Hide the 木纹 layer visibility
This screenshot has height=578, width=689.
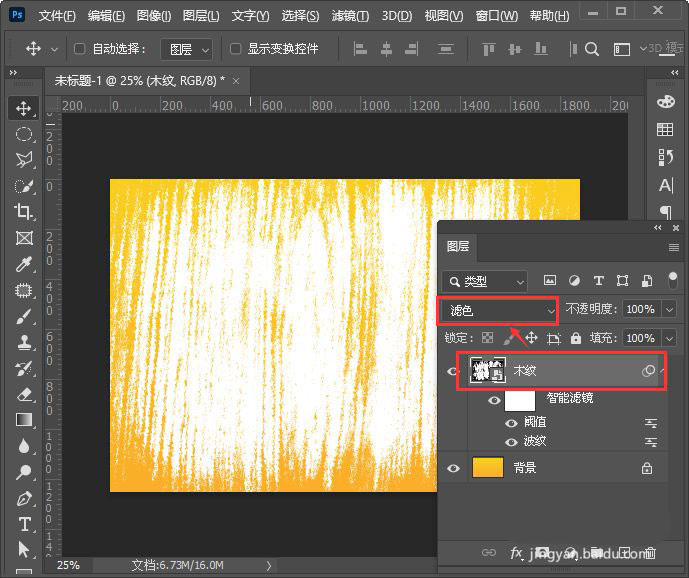pos(453,371)
